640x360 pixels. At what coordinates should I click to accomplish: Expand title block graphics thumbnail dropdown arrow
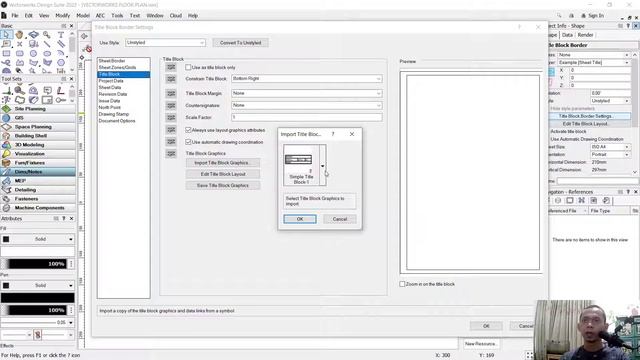pos(322,166)
